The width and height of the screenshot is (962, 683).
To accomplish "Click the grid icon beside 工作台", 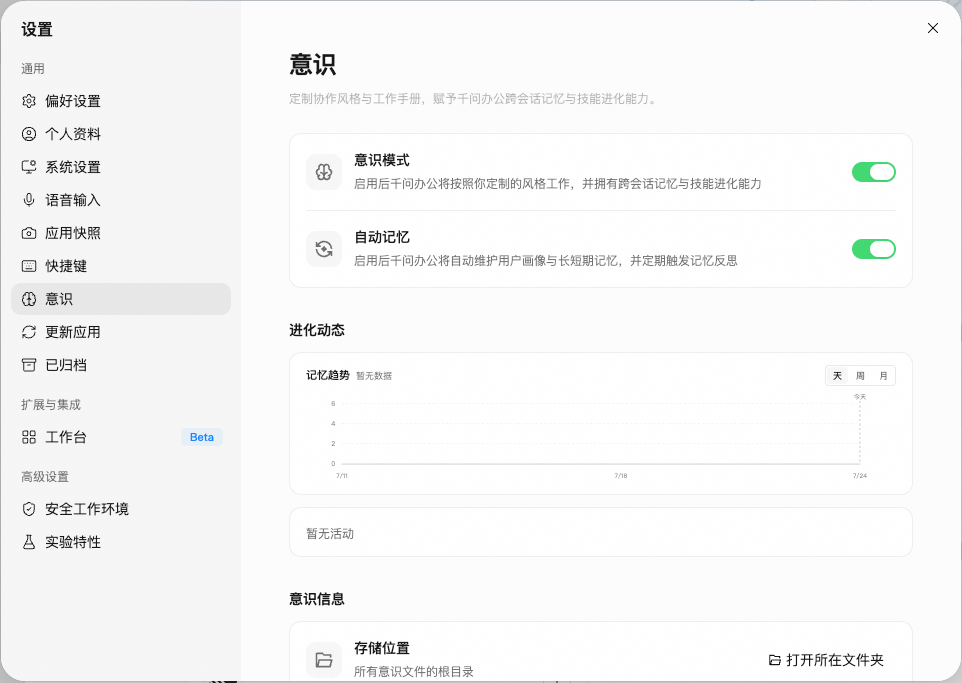I will click(29, 437).
